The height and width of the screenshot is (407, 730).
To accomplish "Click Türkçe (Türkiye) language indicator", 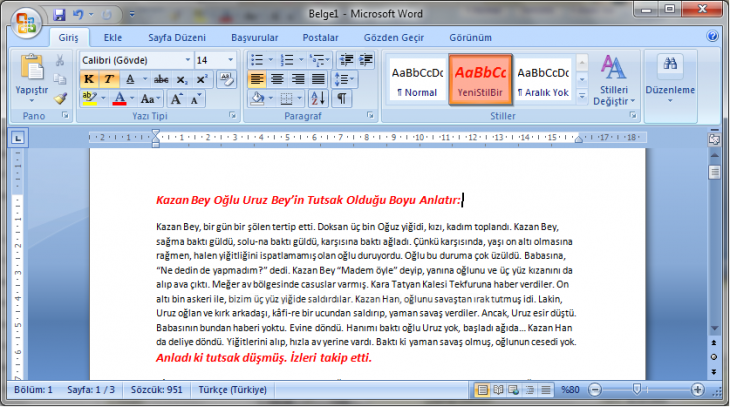I will coord(232,390).
